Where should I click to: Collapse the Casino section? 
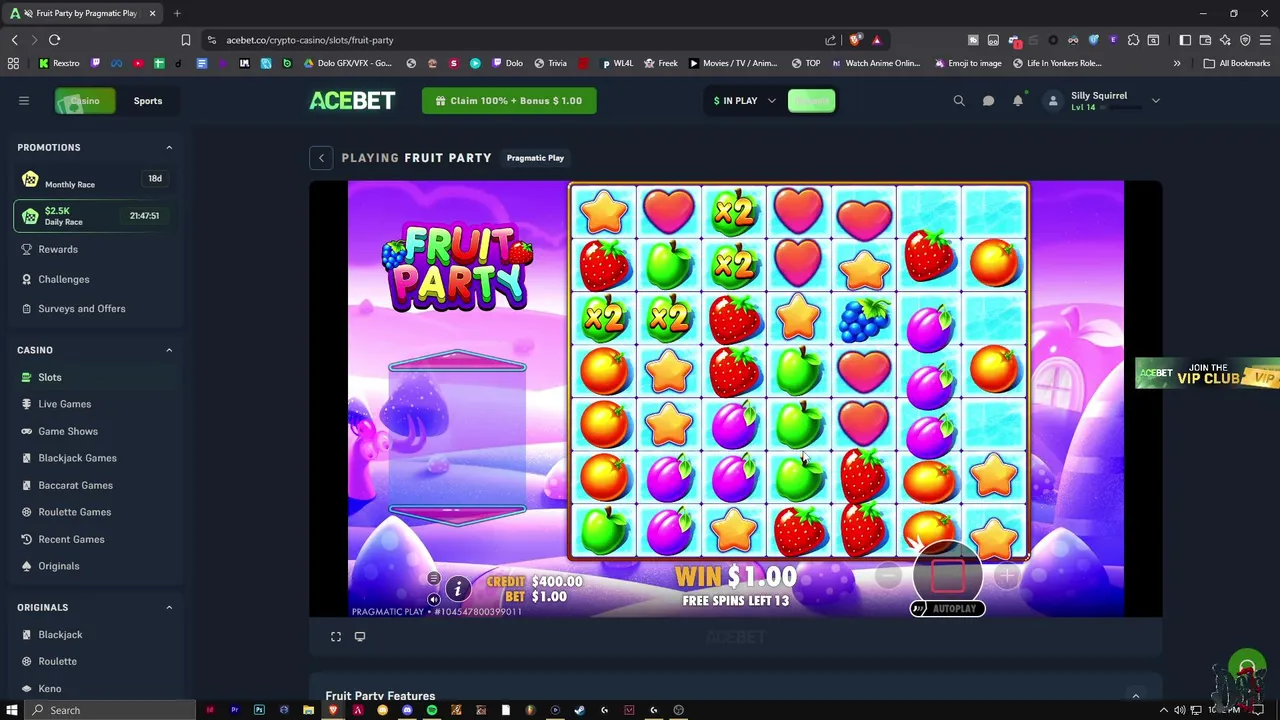click(x=169, y=350)
